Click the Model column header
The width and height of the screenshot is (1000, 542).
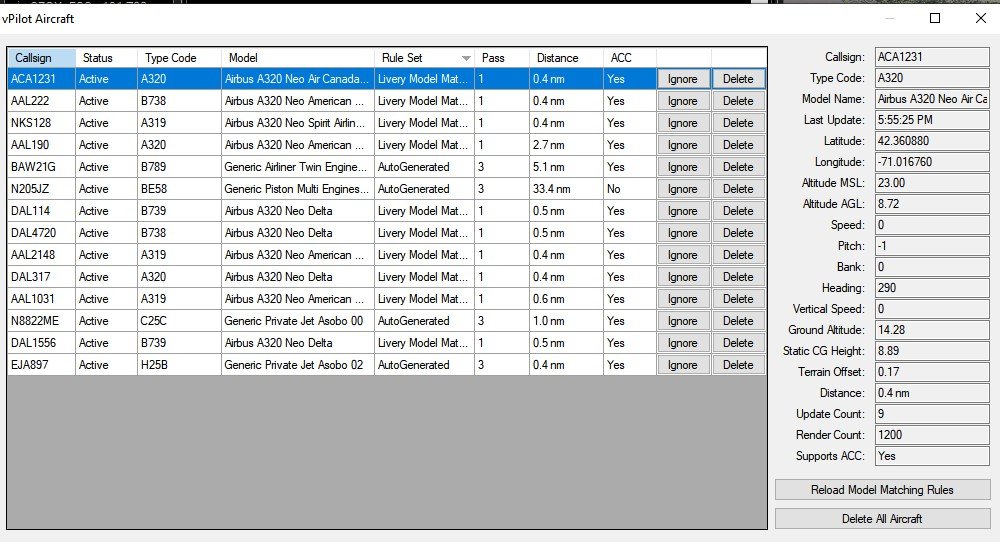point(297,58)
